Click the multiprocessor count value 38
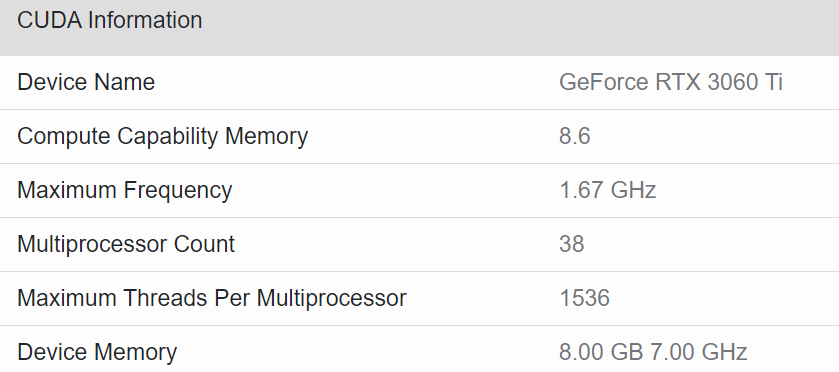Image resolution: width=839 pixels, height=372 pixels. pyautogui.click(x=571, y=245)
